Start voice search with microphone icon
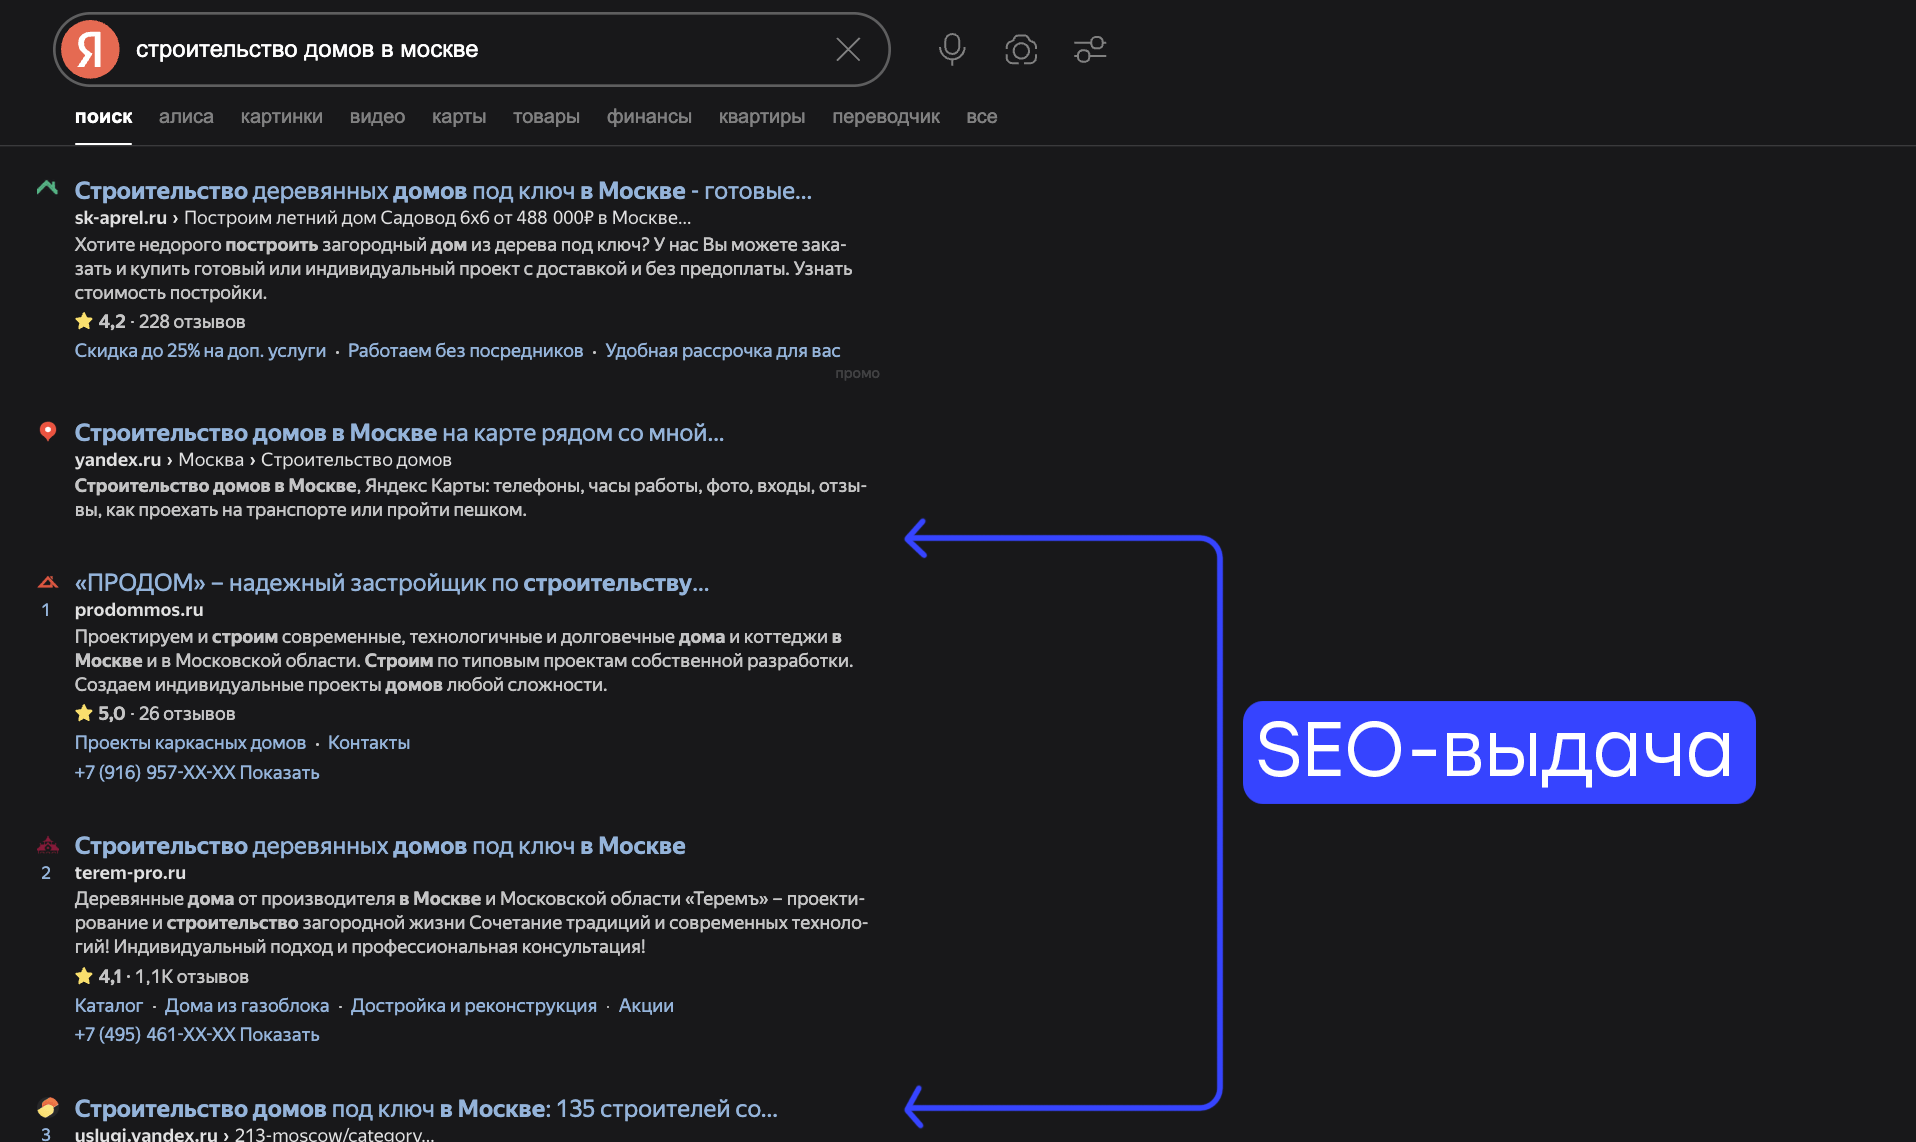The height and width of the screenshot is (1142, 1916). tap(952, 49)
